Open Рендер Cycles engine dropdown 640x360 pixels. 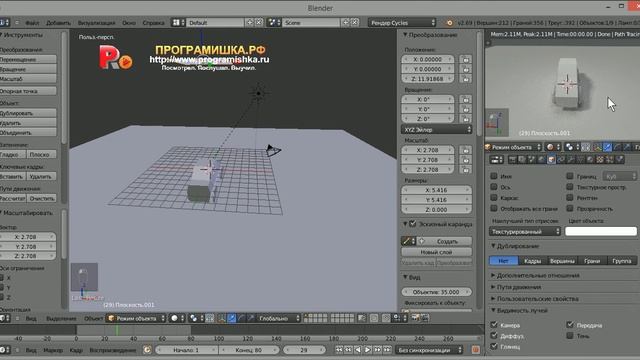pos(402,22)
